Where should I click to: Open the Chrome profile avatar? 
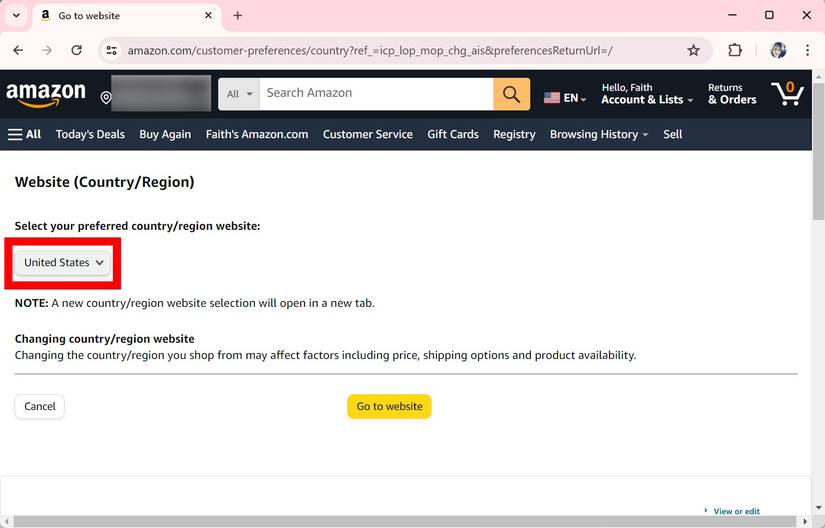[x=778, y=50]
